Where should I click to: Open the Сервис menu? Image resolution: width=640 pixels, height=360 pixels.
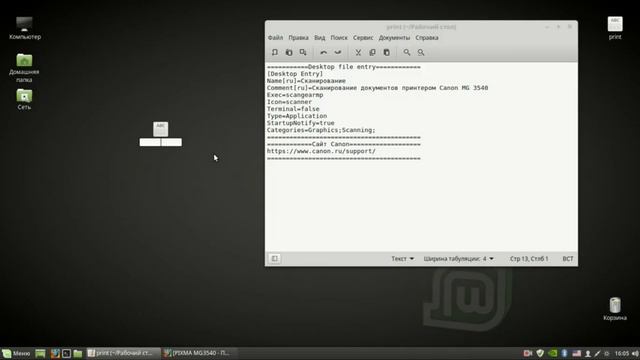point(363,38)
